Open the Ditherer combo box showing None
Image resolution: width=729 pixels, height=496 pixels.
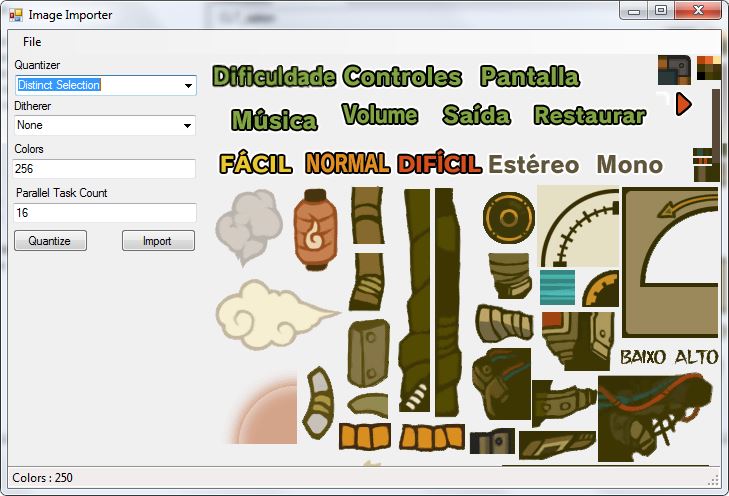[x=105, y=126]
